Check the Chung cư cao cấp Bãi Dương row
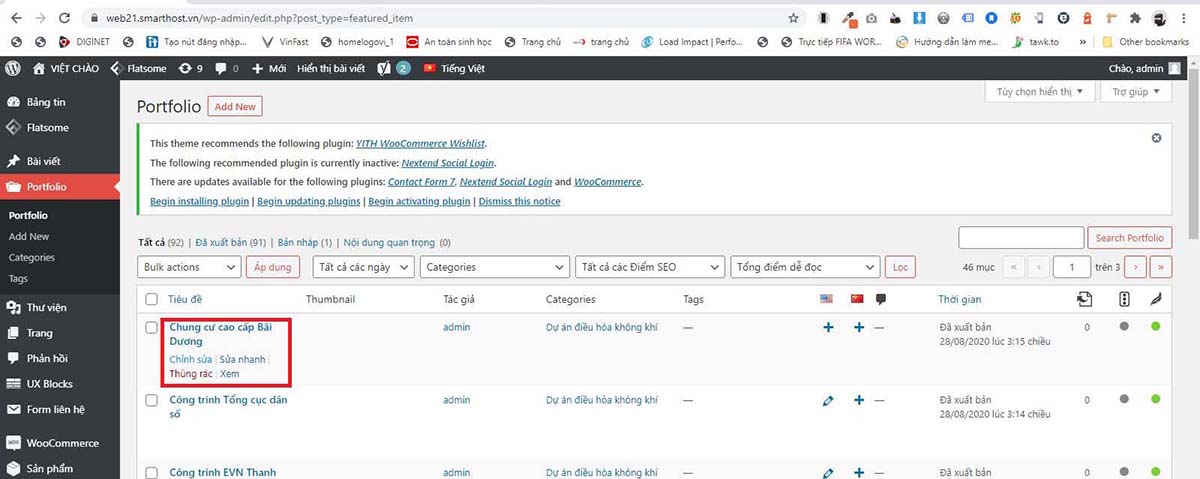 tap(152, 327)
